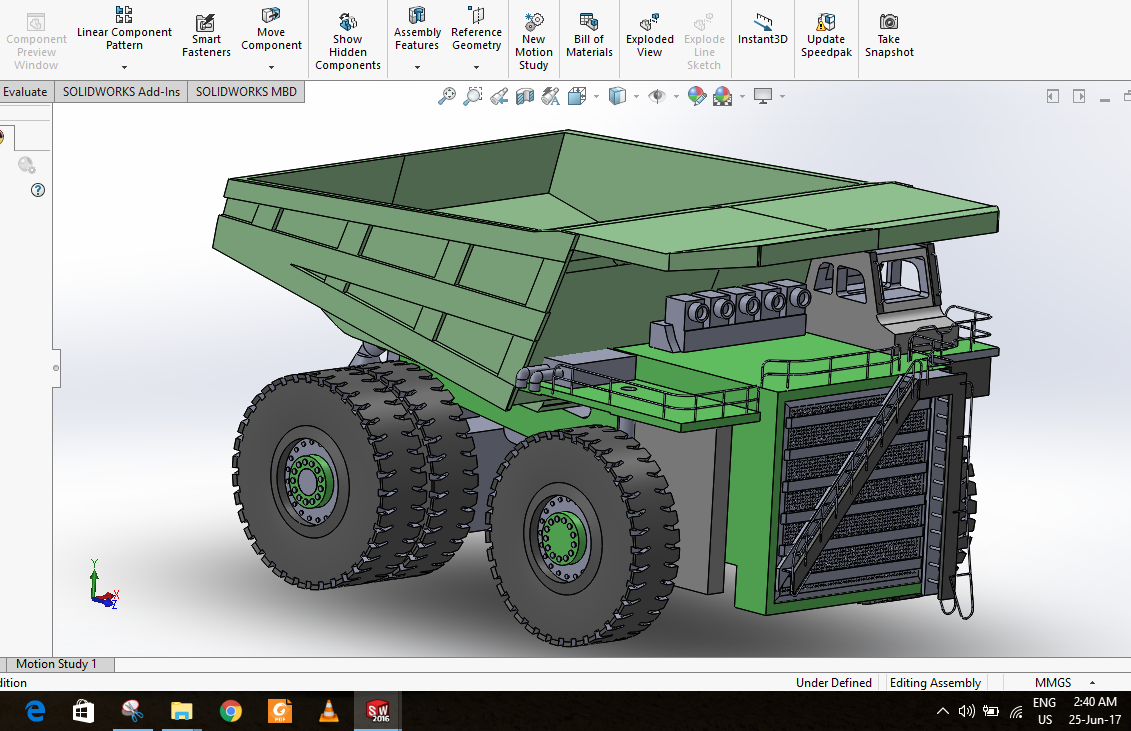
Task: Click the MMGS unit system status field
Action: [1052, 683]
